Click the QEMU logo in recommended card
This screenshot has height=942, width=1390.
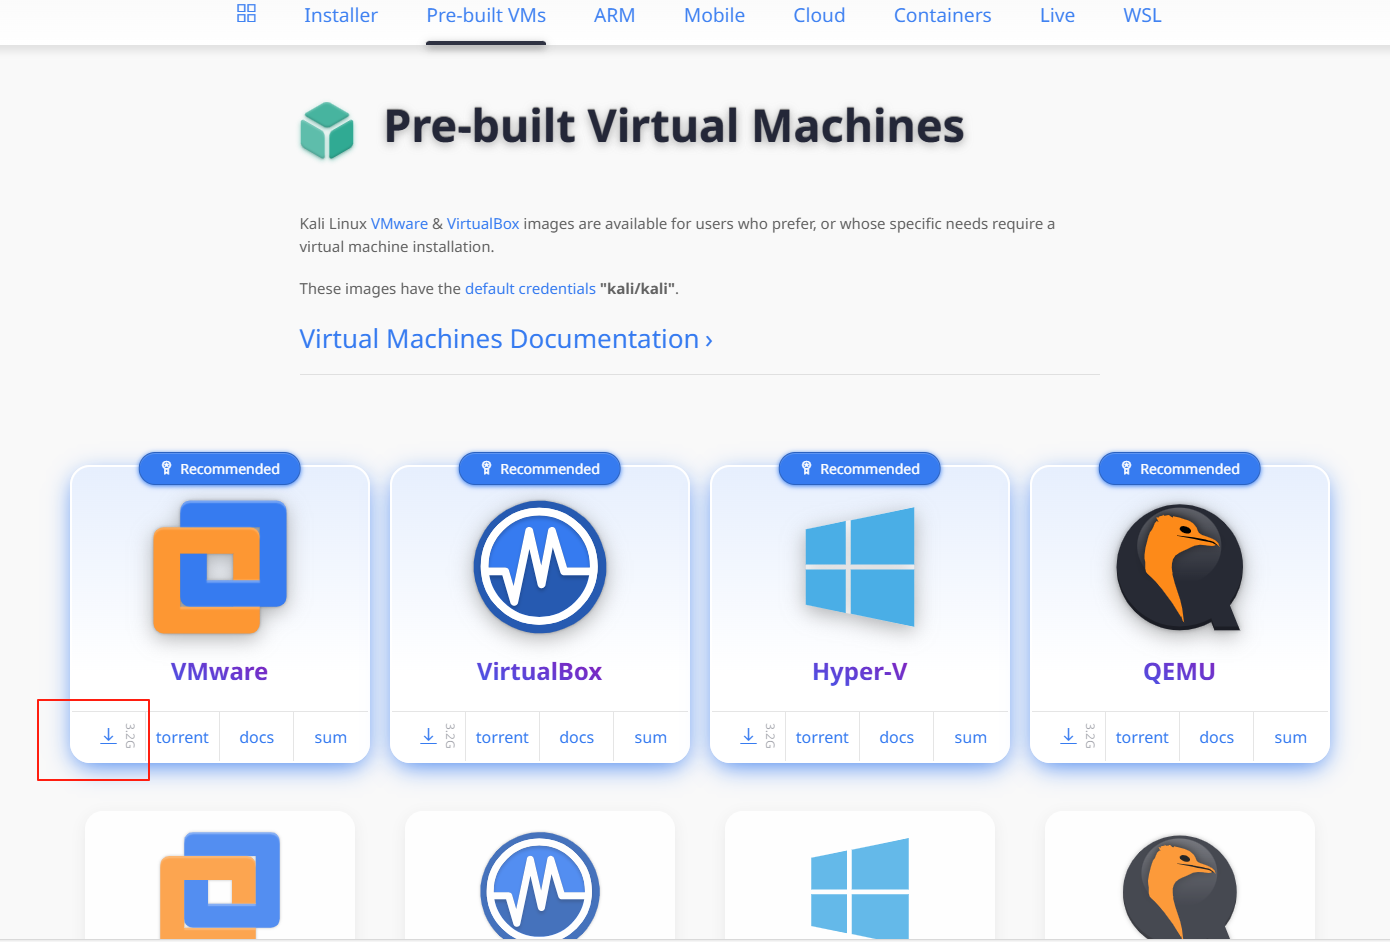point(1180,567)
